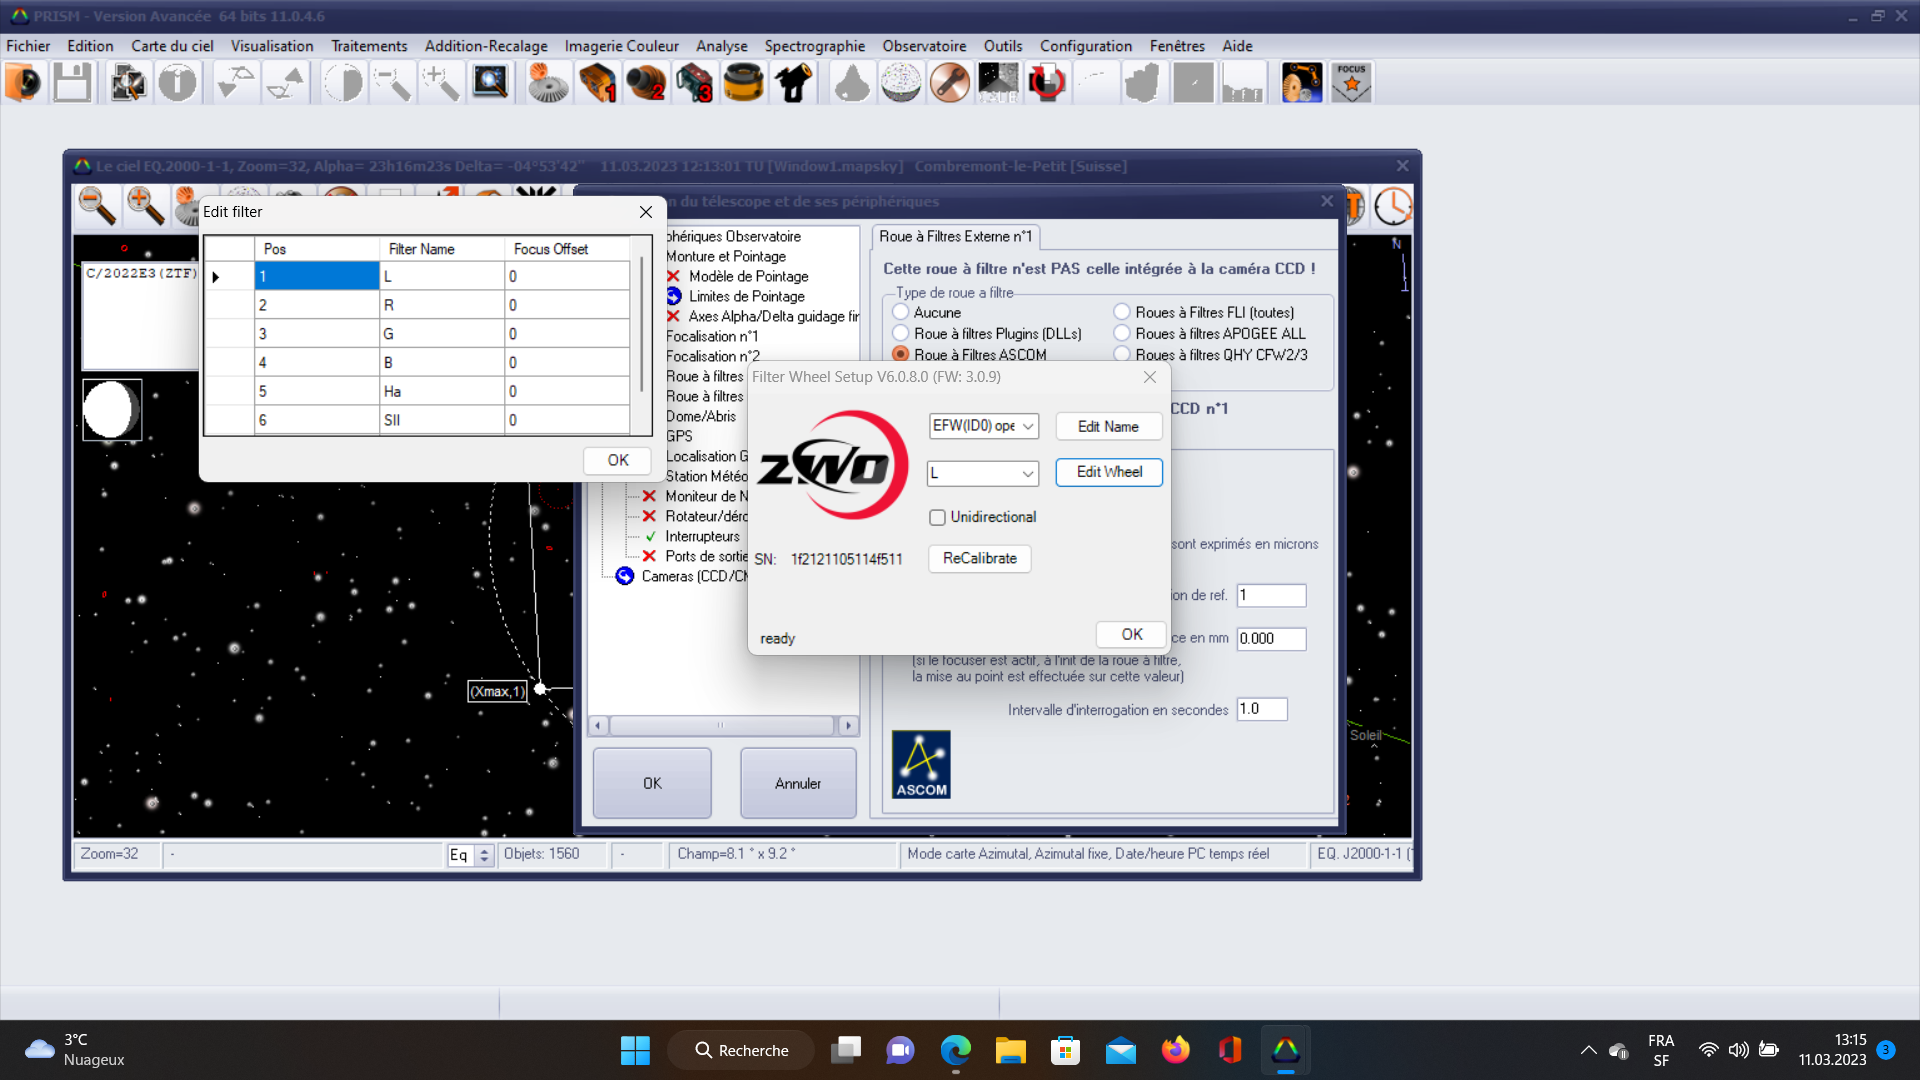
Task: Open the telescope silhouette toolbar icon
Action: click(x=793, y=83)
